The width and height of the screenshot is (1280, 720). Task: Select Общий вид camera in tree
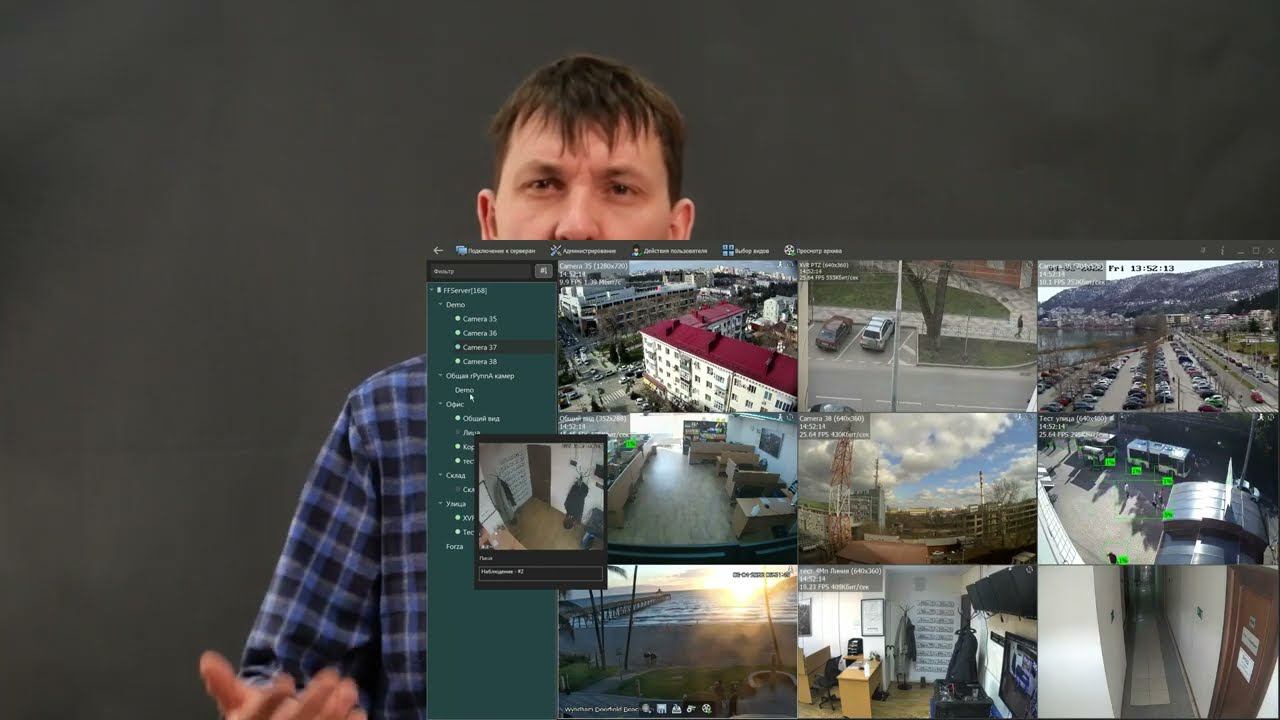481,418
